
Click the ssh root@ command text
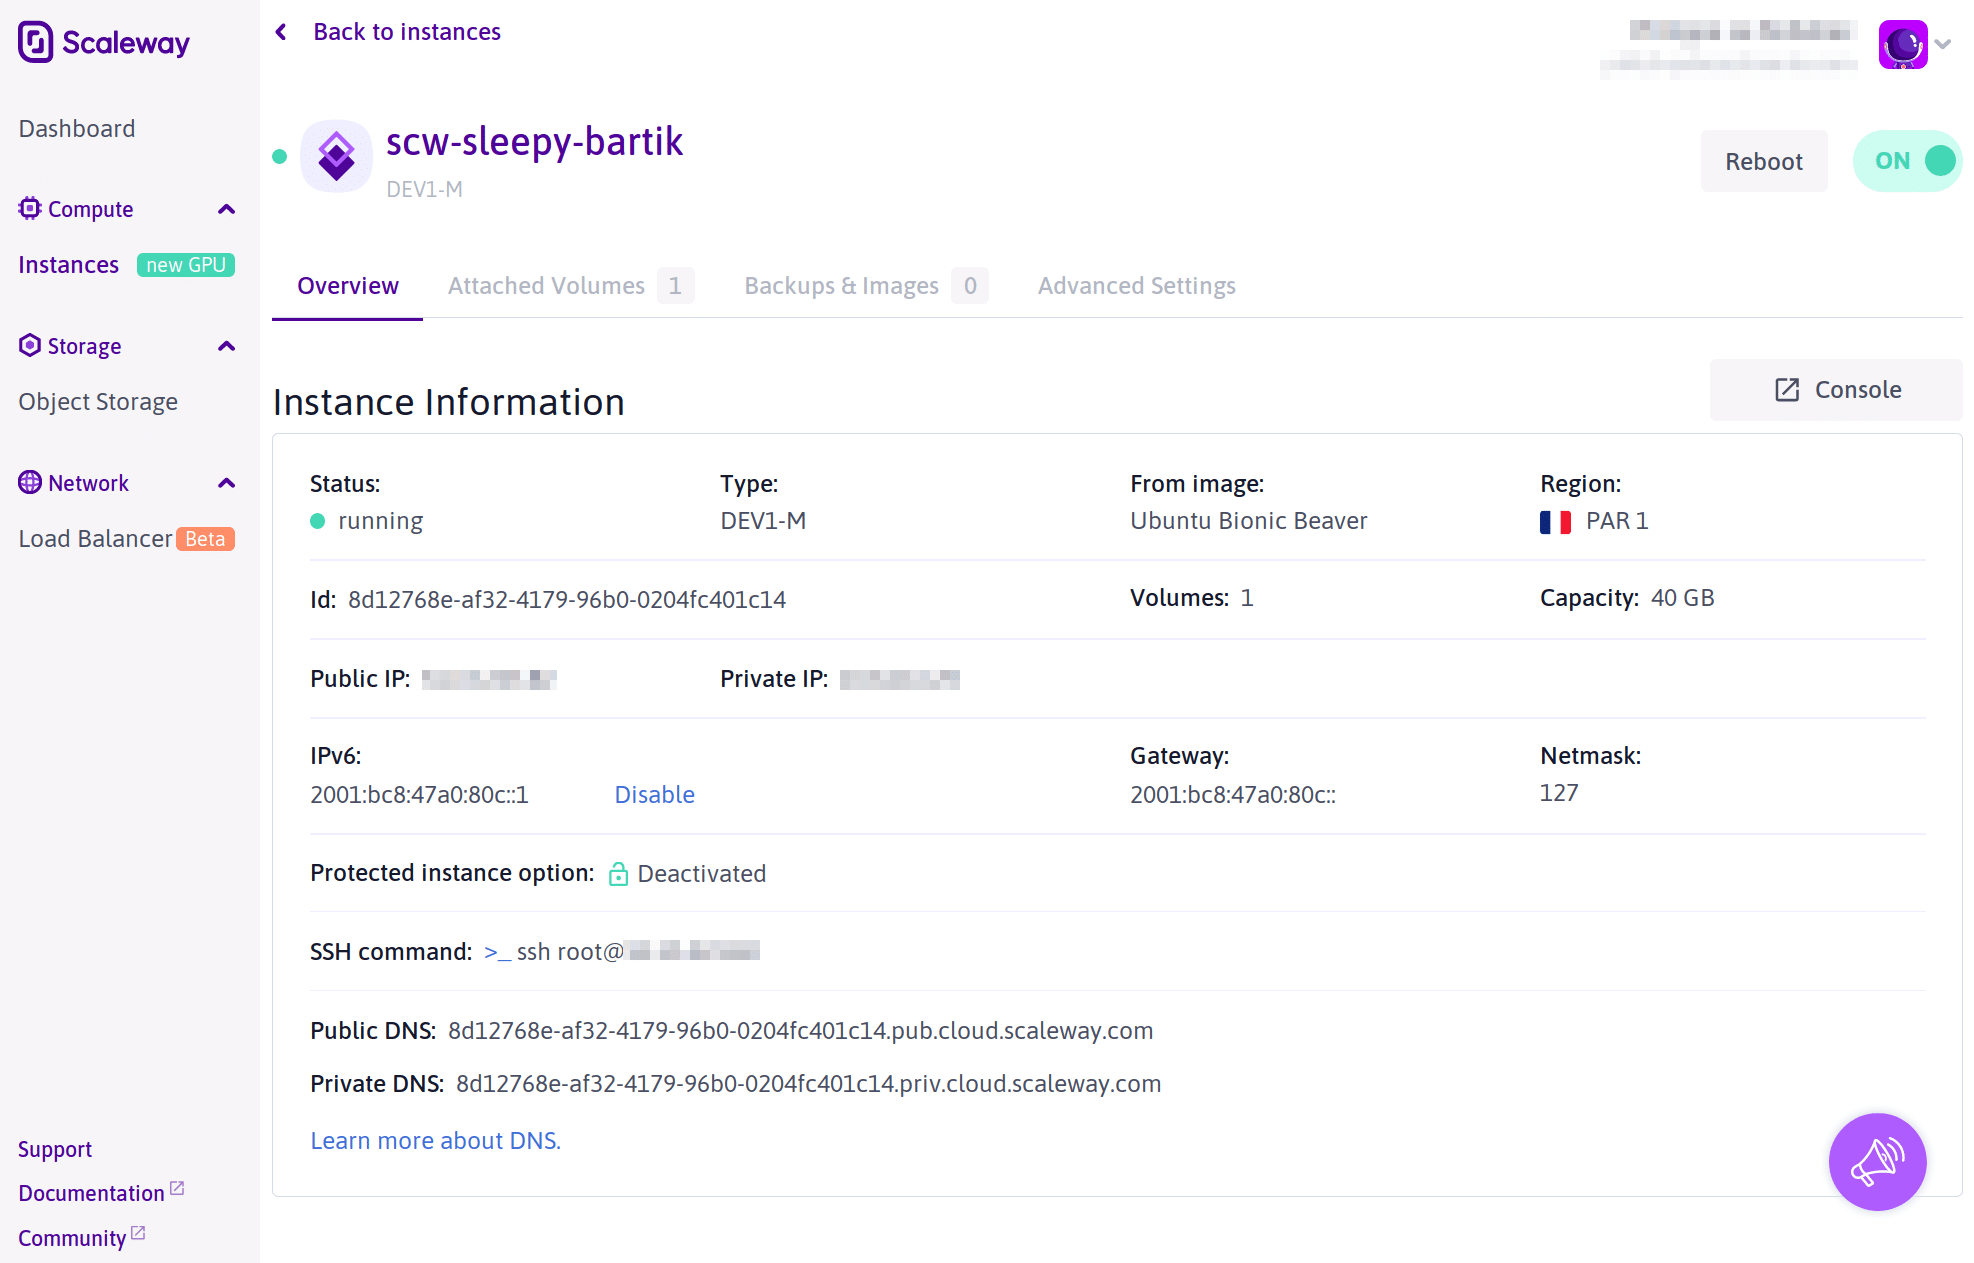(x=569, y=952)
